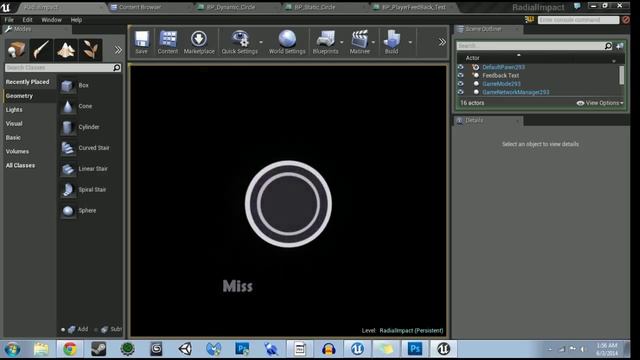
Task: Open the Help menu
Action: click(x=76, y=20)
